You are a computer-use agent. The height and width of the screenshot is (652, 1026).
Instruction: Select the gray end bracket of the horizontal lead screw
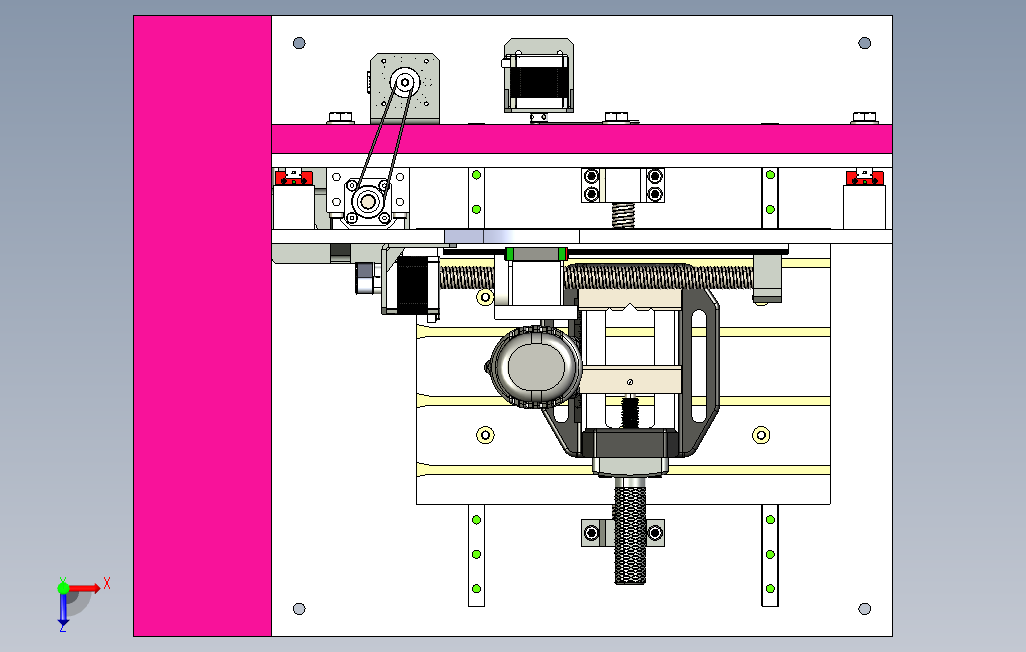pyautogui.click(x=767, y=280)
